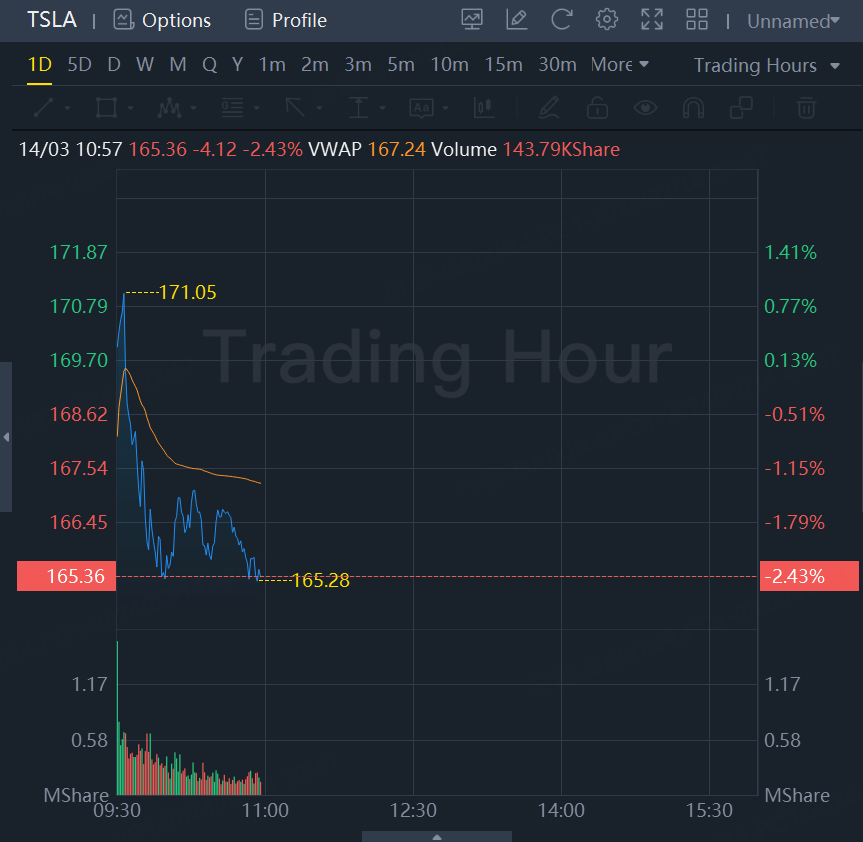Select the 2m interval

[x=314, y=65]
